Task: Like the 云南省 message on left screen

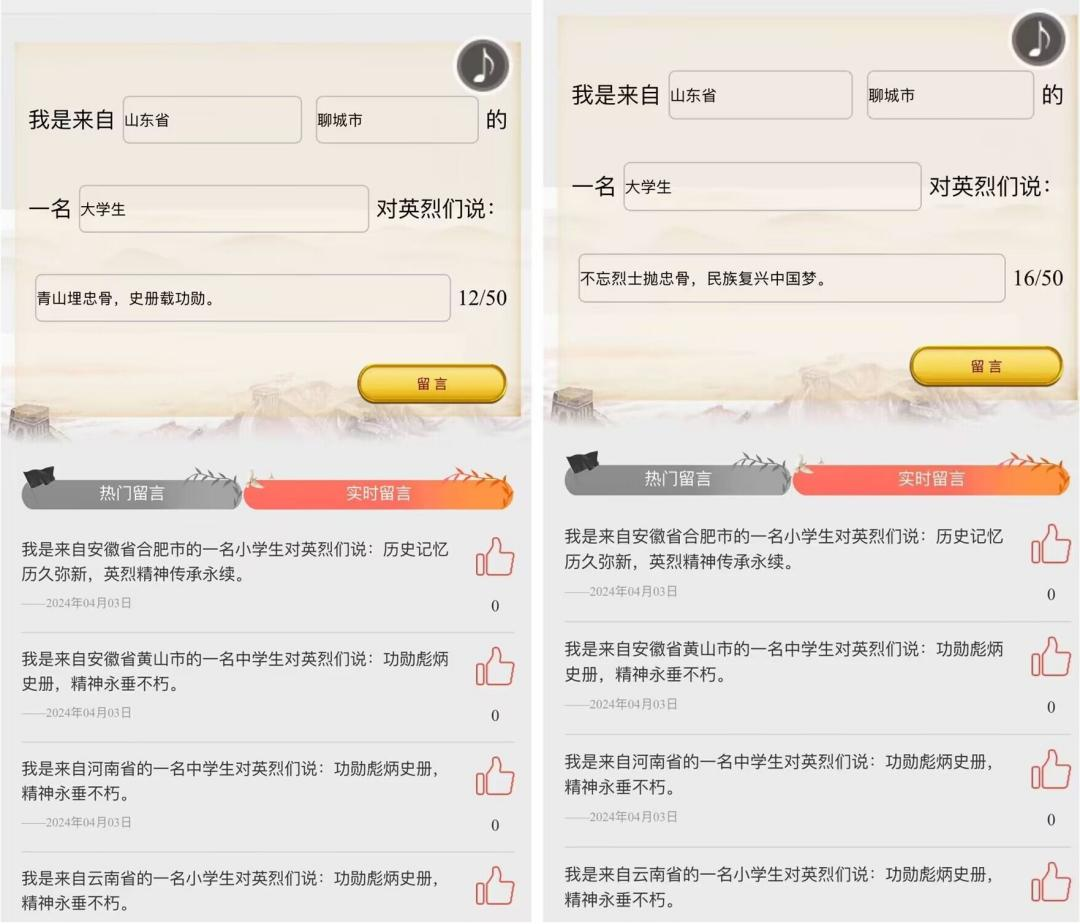Action: (x=495, y=885)
